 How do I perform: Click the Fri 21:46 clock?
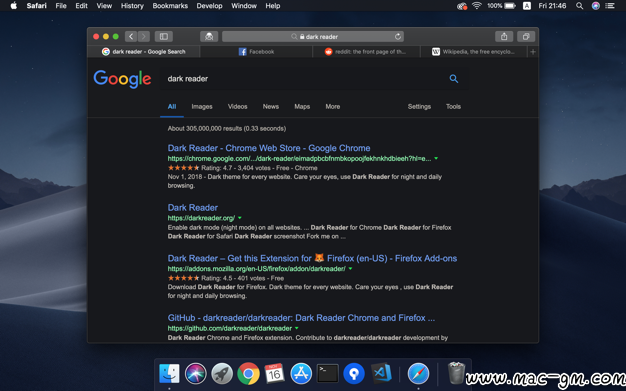pyautogui.click(x=552, y=6)
